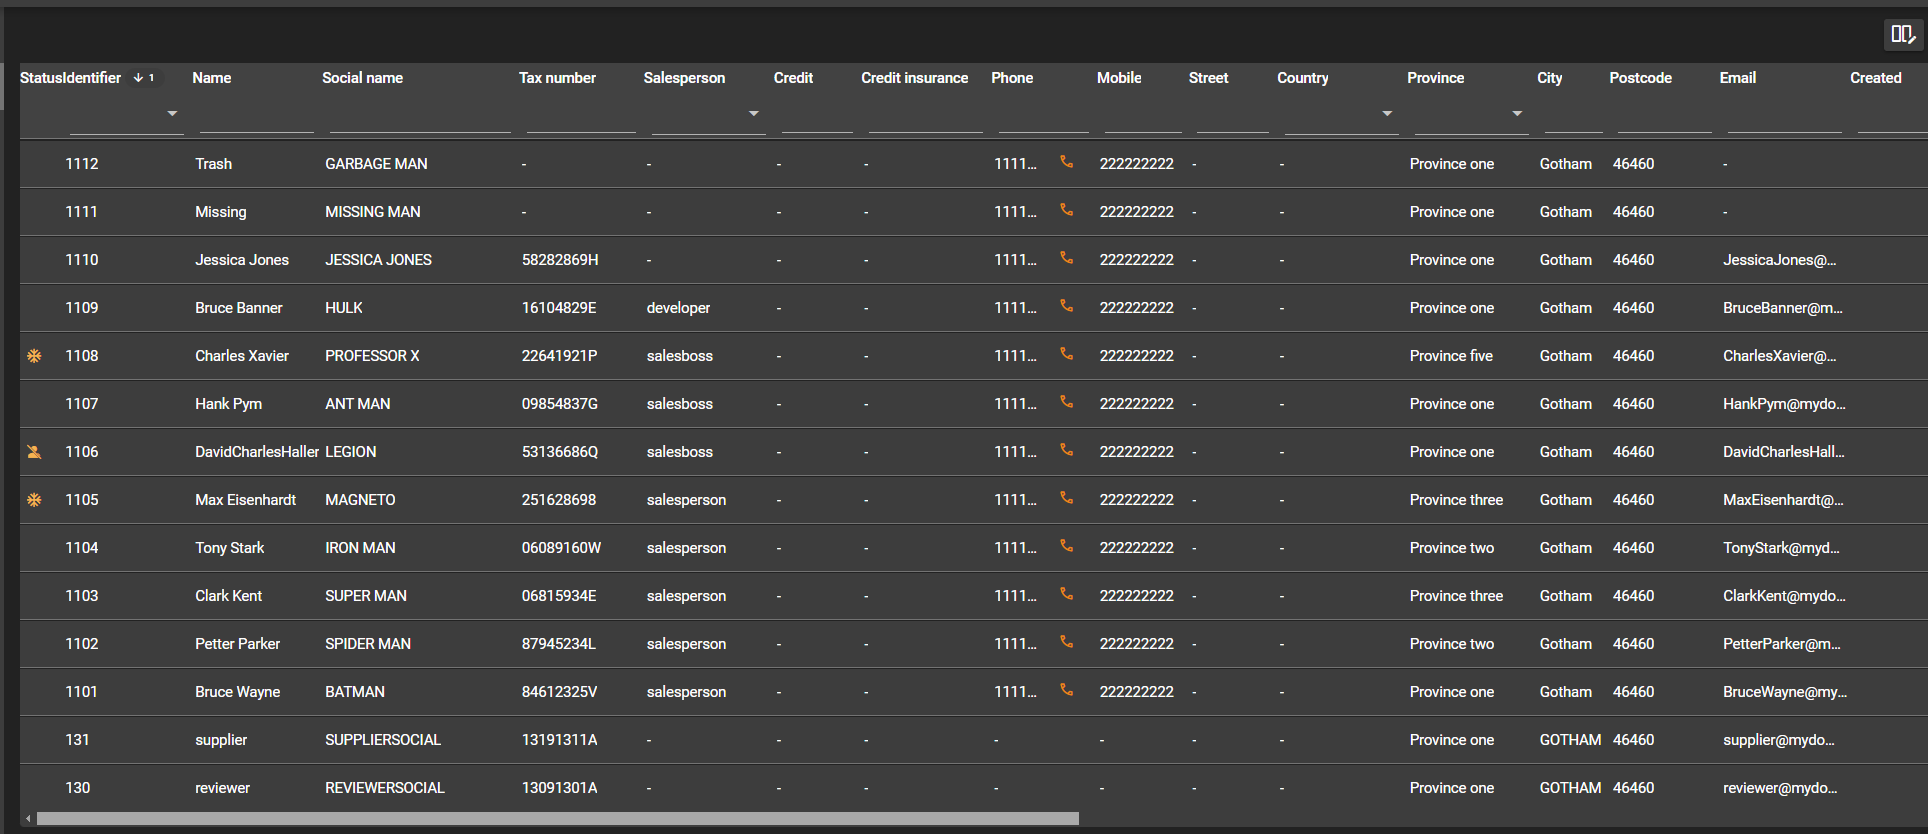Viewport: 1928px width, 834px height.
Task: Select the tax number '13091301A'
Action: pos(560,788)
